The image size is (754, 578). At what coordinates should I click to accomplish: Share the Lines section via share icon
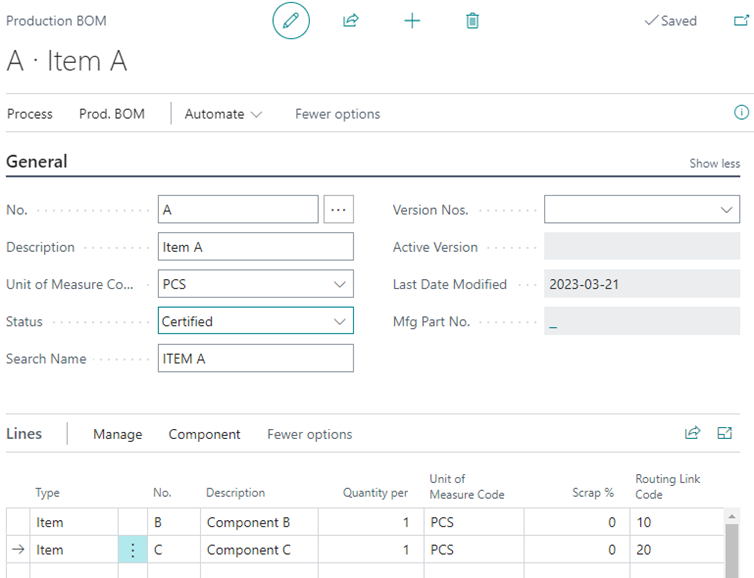click(692, 433)
